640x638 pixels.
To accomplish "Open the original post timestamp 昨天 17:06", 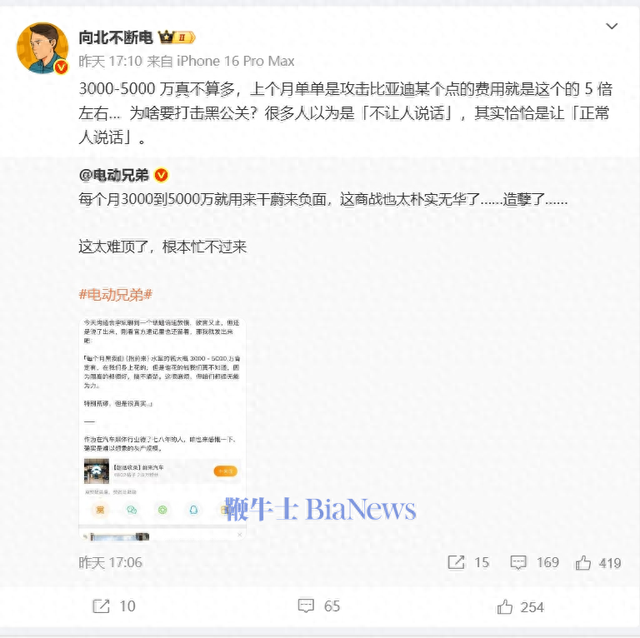I will click(x=110, y=562).
